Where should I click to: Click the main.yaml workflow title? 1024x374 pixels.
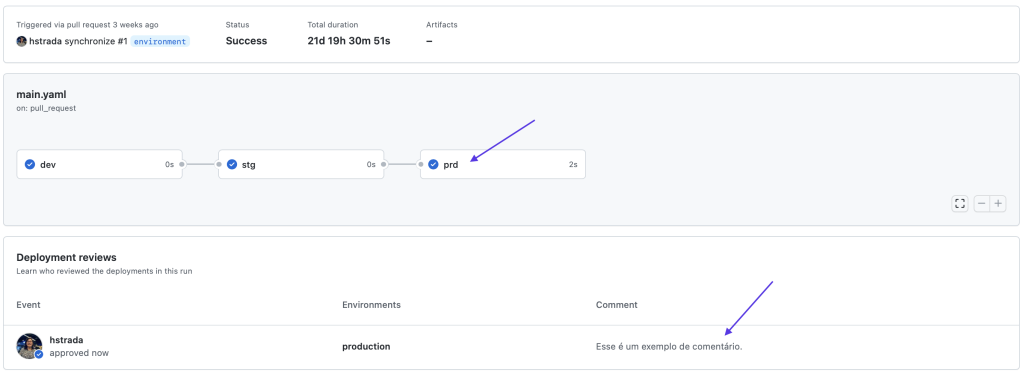[x=41, y=95]
